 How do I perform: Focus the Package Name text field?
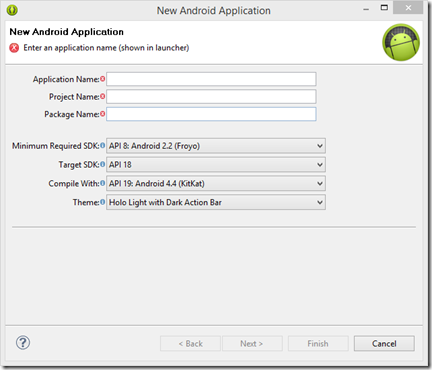[211, 114]
